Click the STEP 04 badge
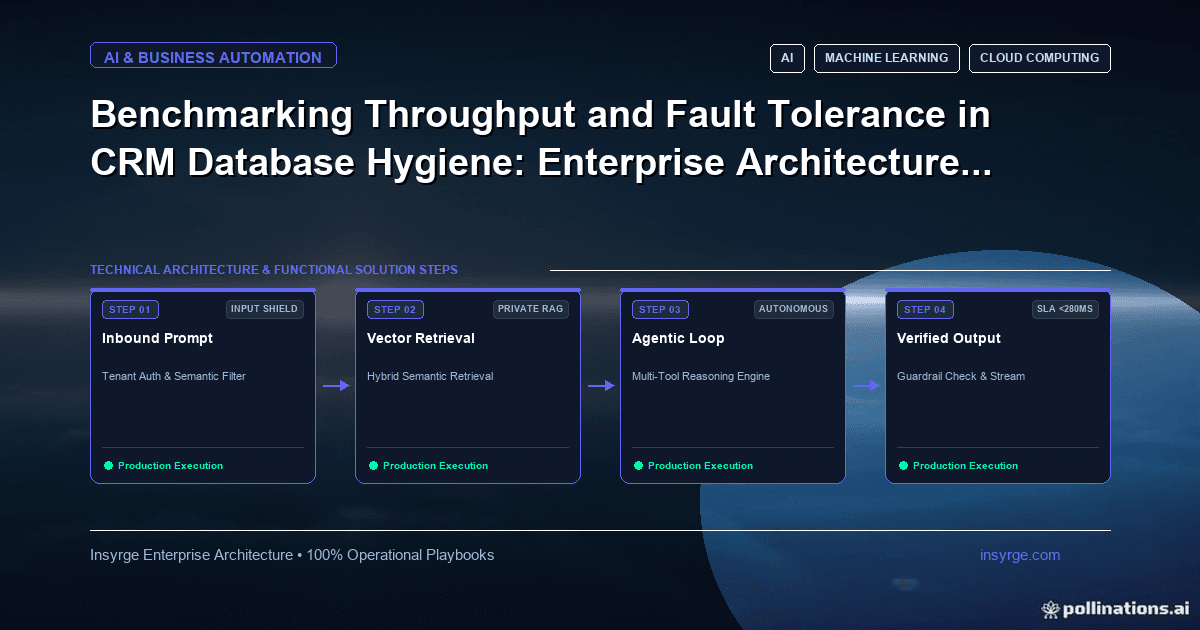The width and height of the screenshot is (1200, 630). point(925,309)
